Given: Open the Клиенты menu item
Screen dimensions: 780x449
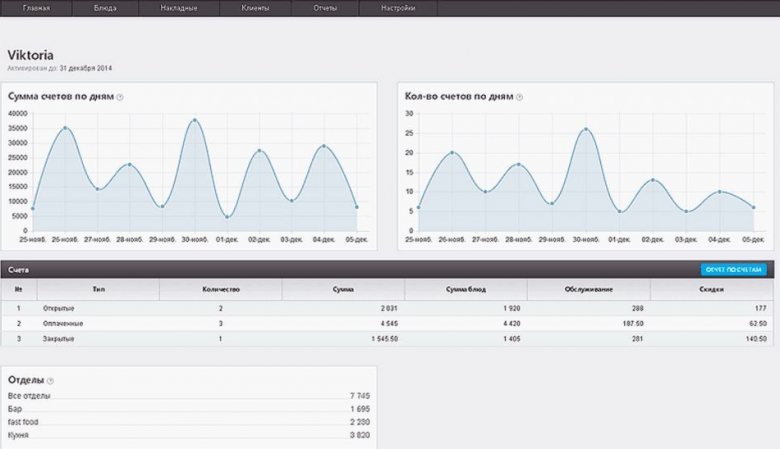Looking at the screenshot, I should pyautogui.click(x=255, y=8).
